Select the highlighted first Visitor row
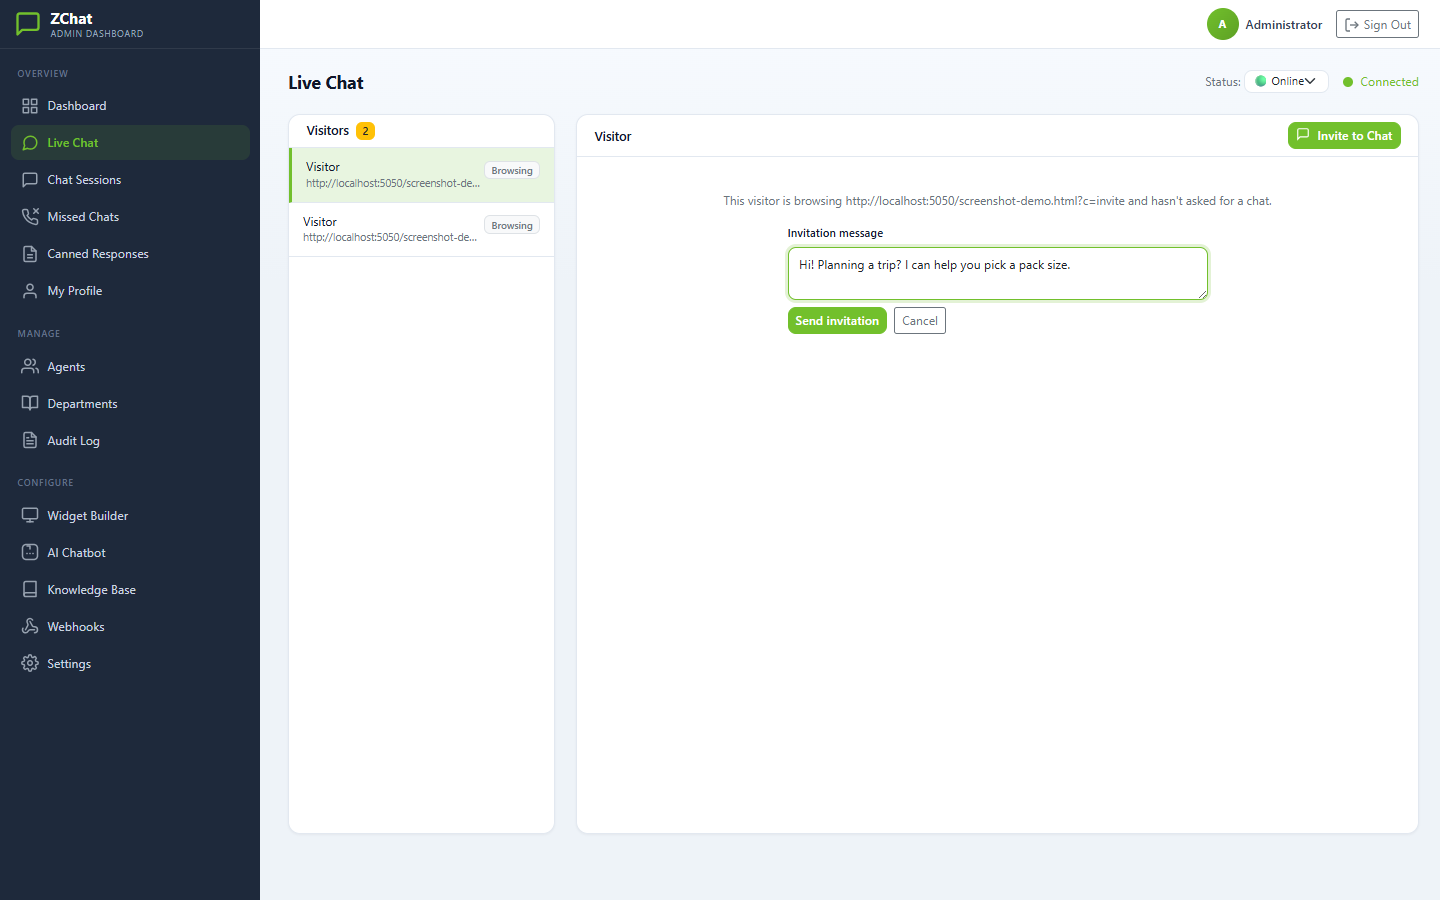 pos(422,175)
